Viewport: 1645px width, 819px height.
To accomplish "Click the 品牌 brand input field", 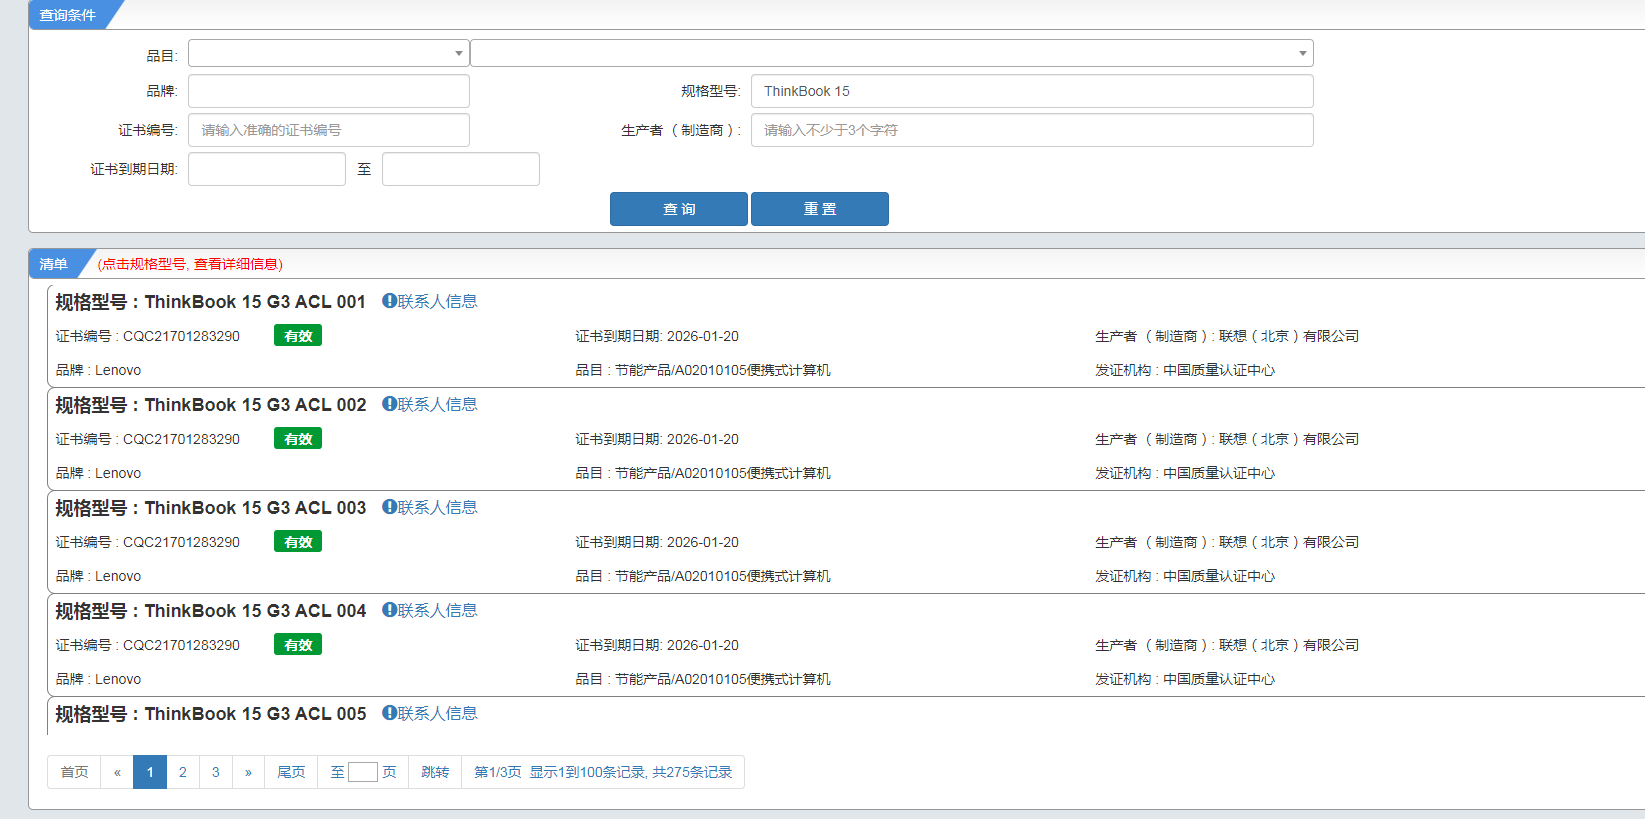I will pyautogui.click(x=329, y=91).
